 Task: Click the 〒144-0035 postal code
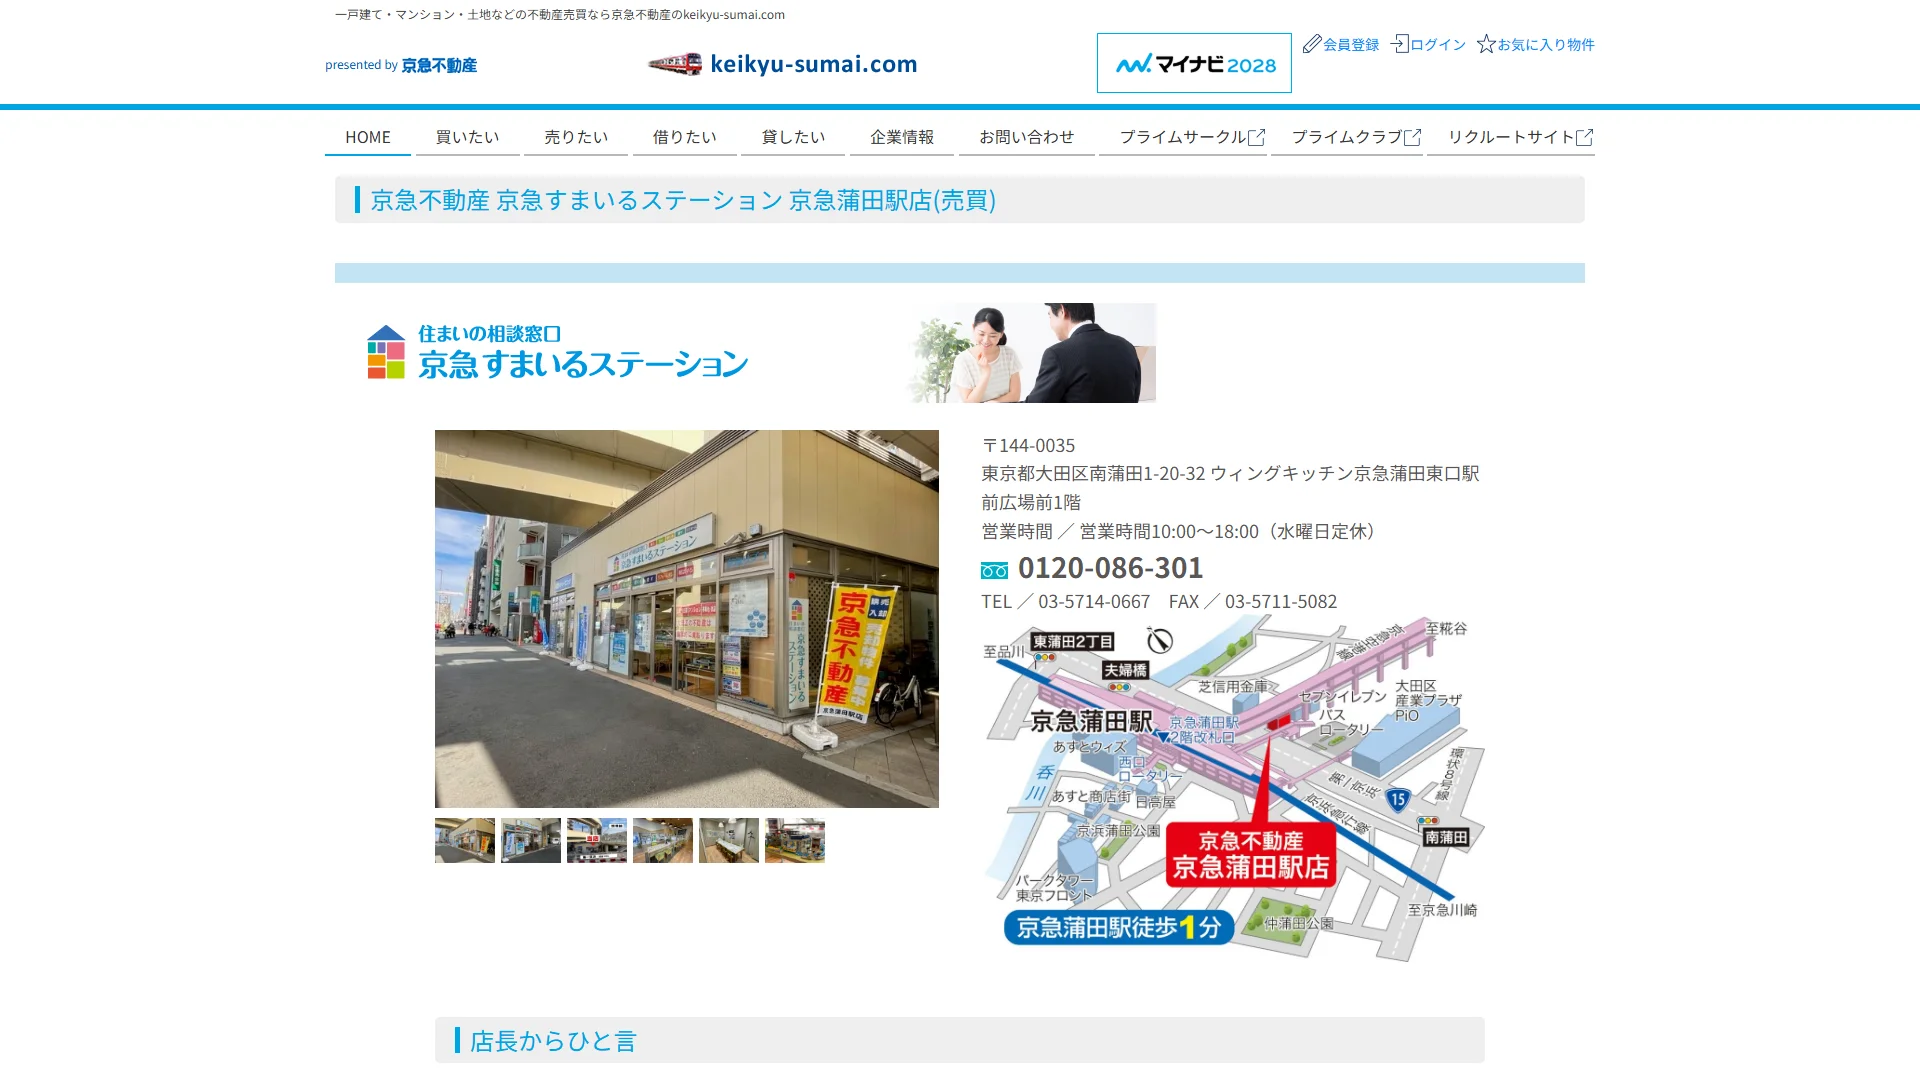tap(1028, 446)
